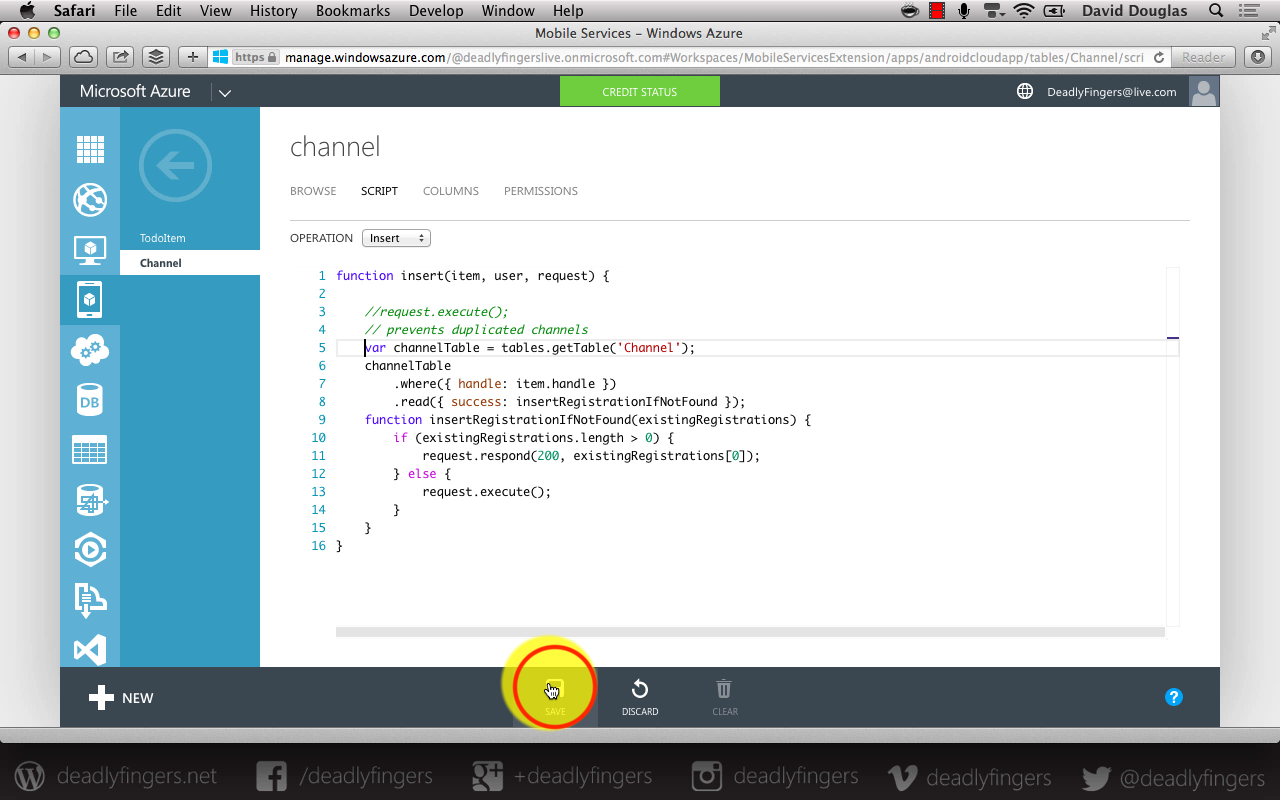Click Safari add bookmark plus button

pos(193,57)
